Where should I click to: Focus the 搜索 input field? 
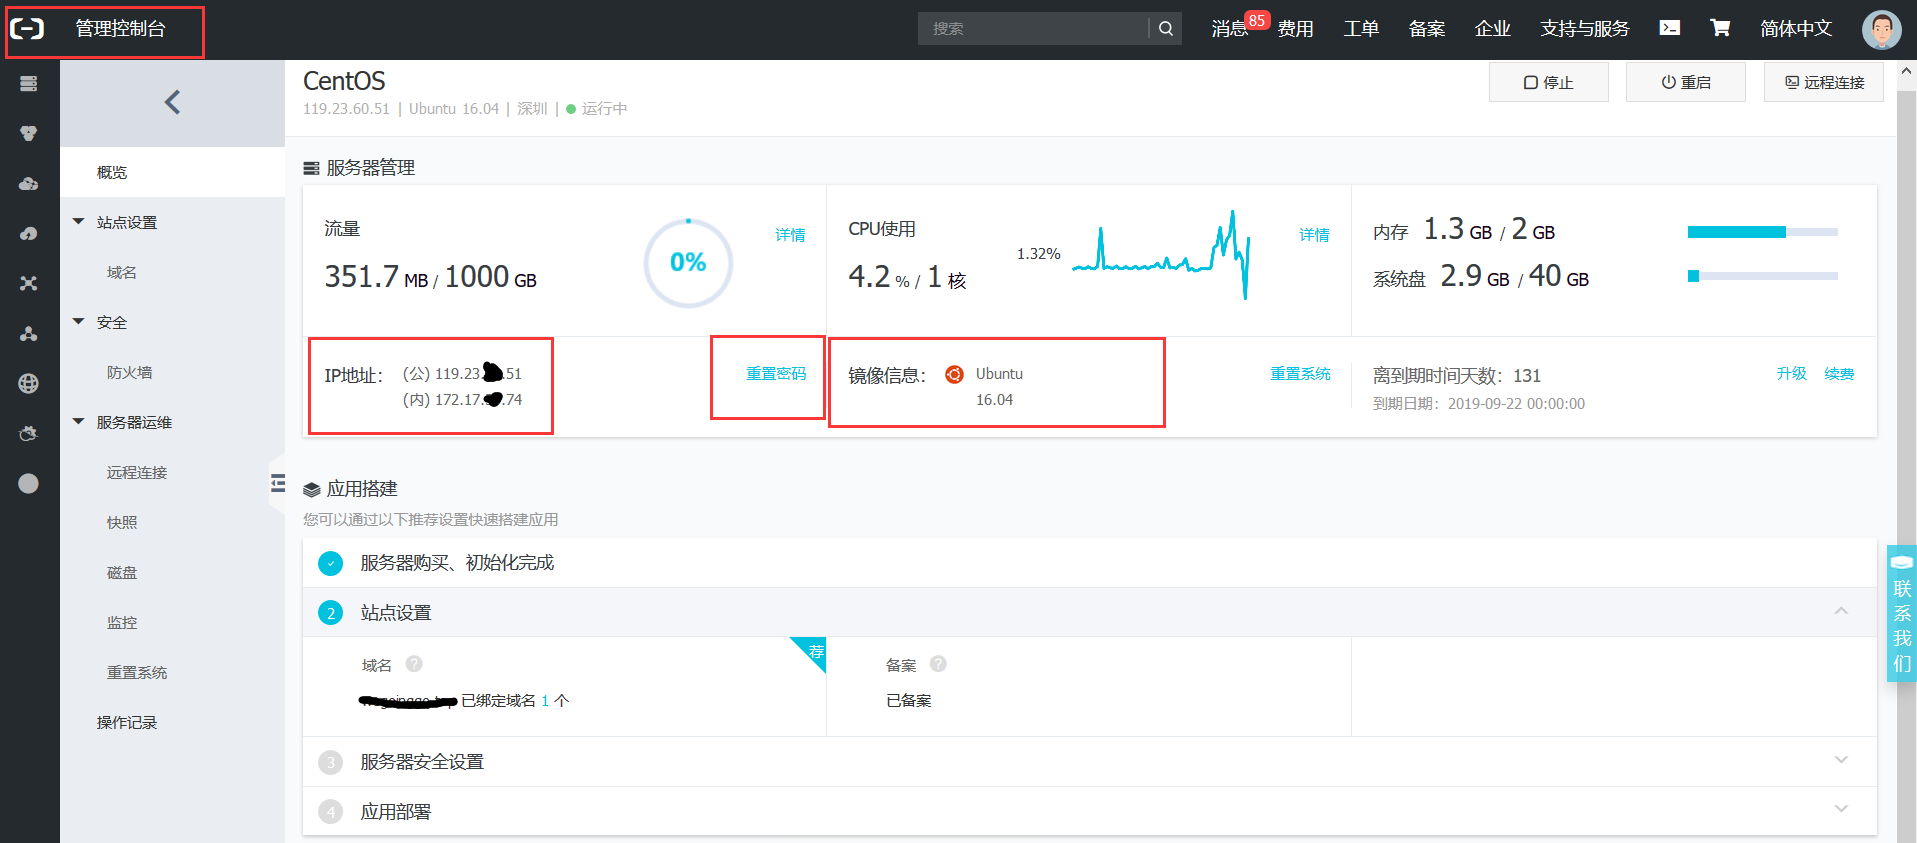1033,29
